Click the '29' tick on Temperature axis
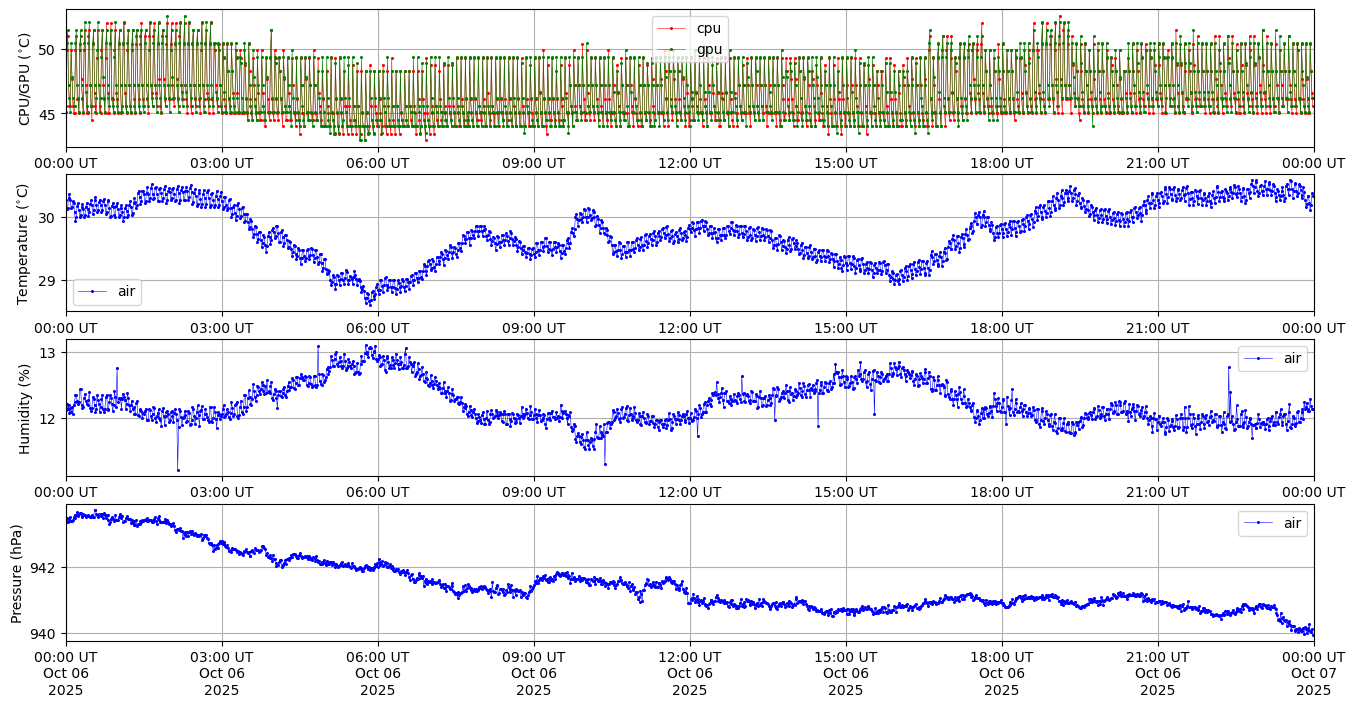 [48, 281]
